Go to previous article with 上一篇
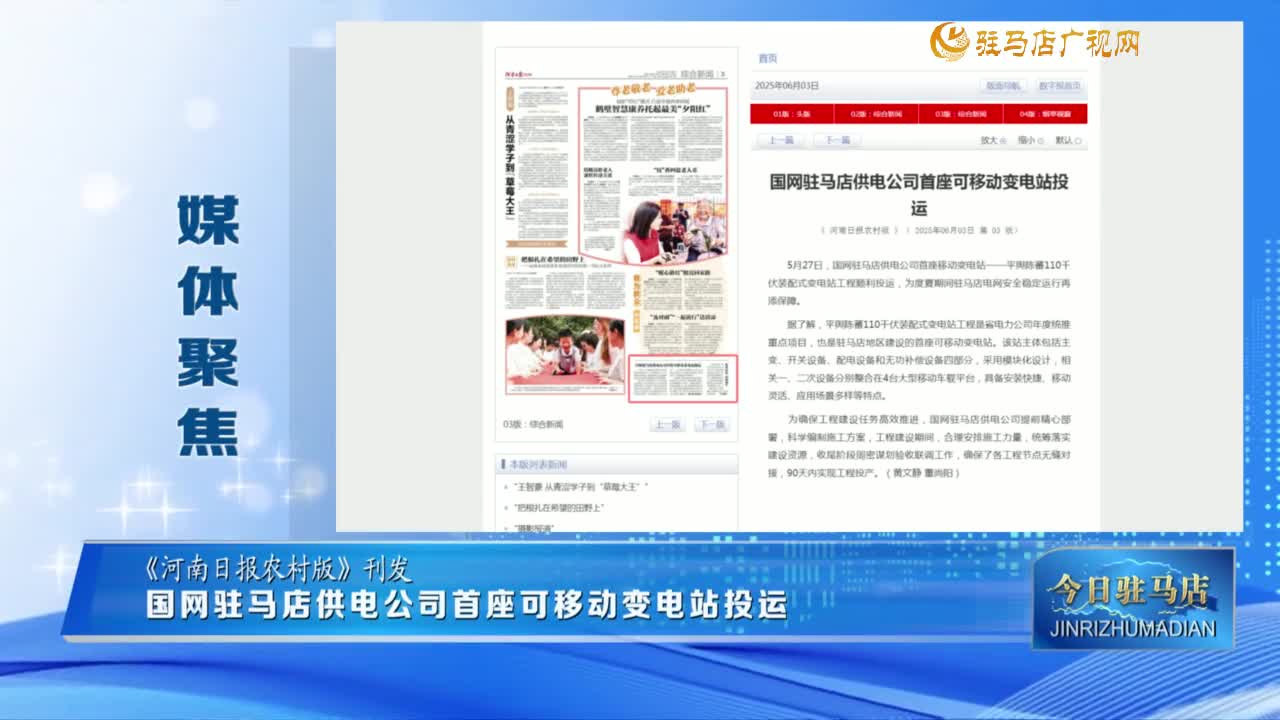Viewport: 1280px width, 720px height. (x=782, y=141)
